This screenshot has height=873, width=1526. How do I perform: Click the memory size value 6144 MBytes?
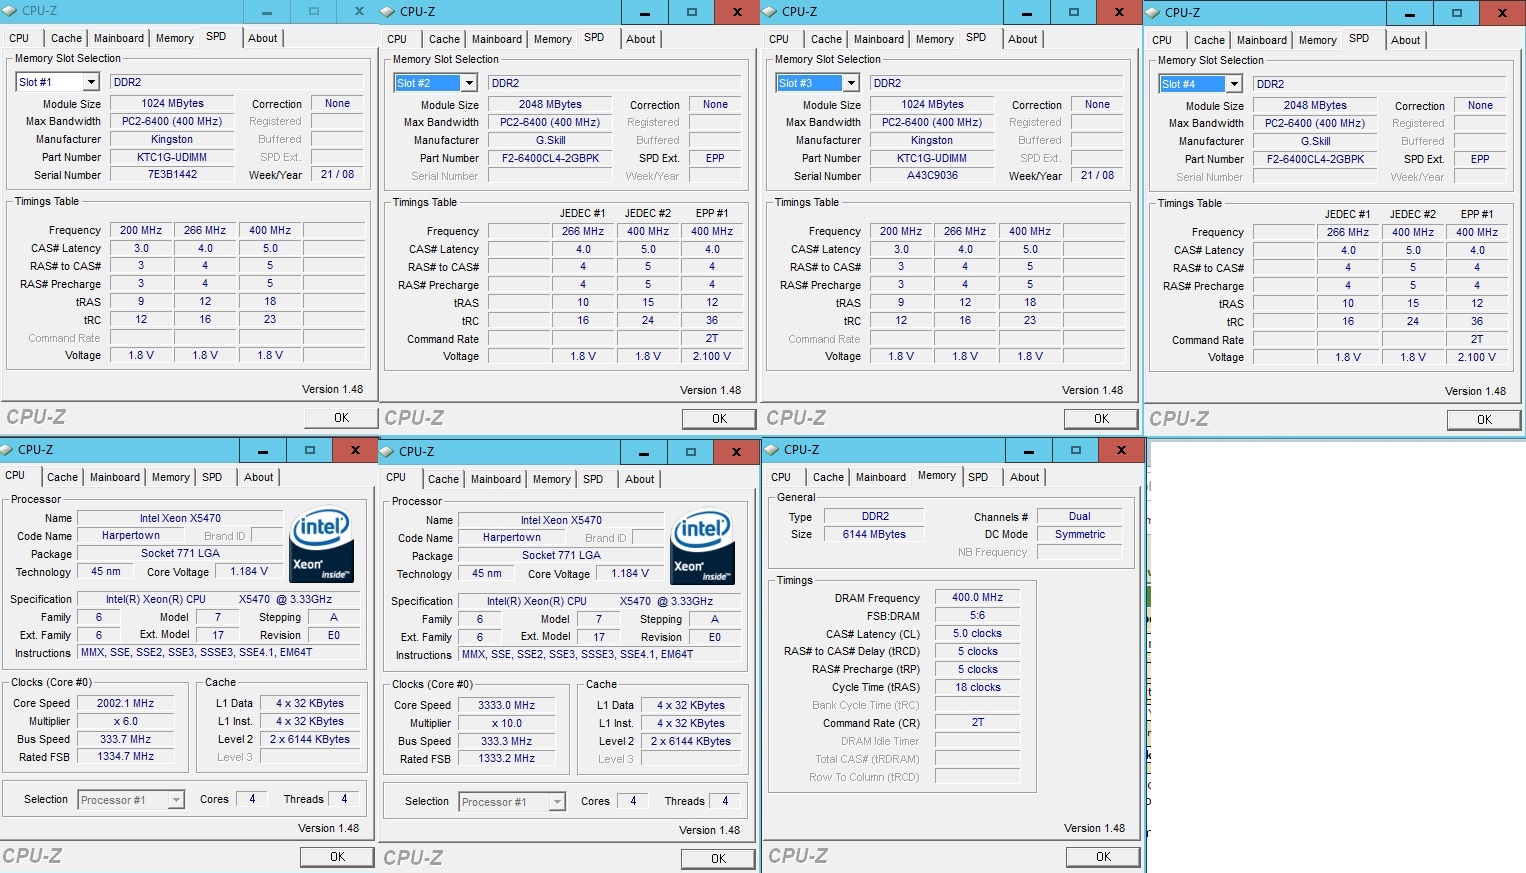(874, 535)
